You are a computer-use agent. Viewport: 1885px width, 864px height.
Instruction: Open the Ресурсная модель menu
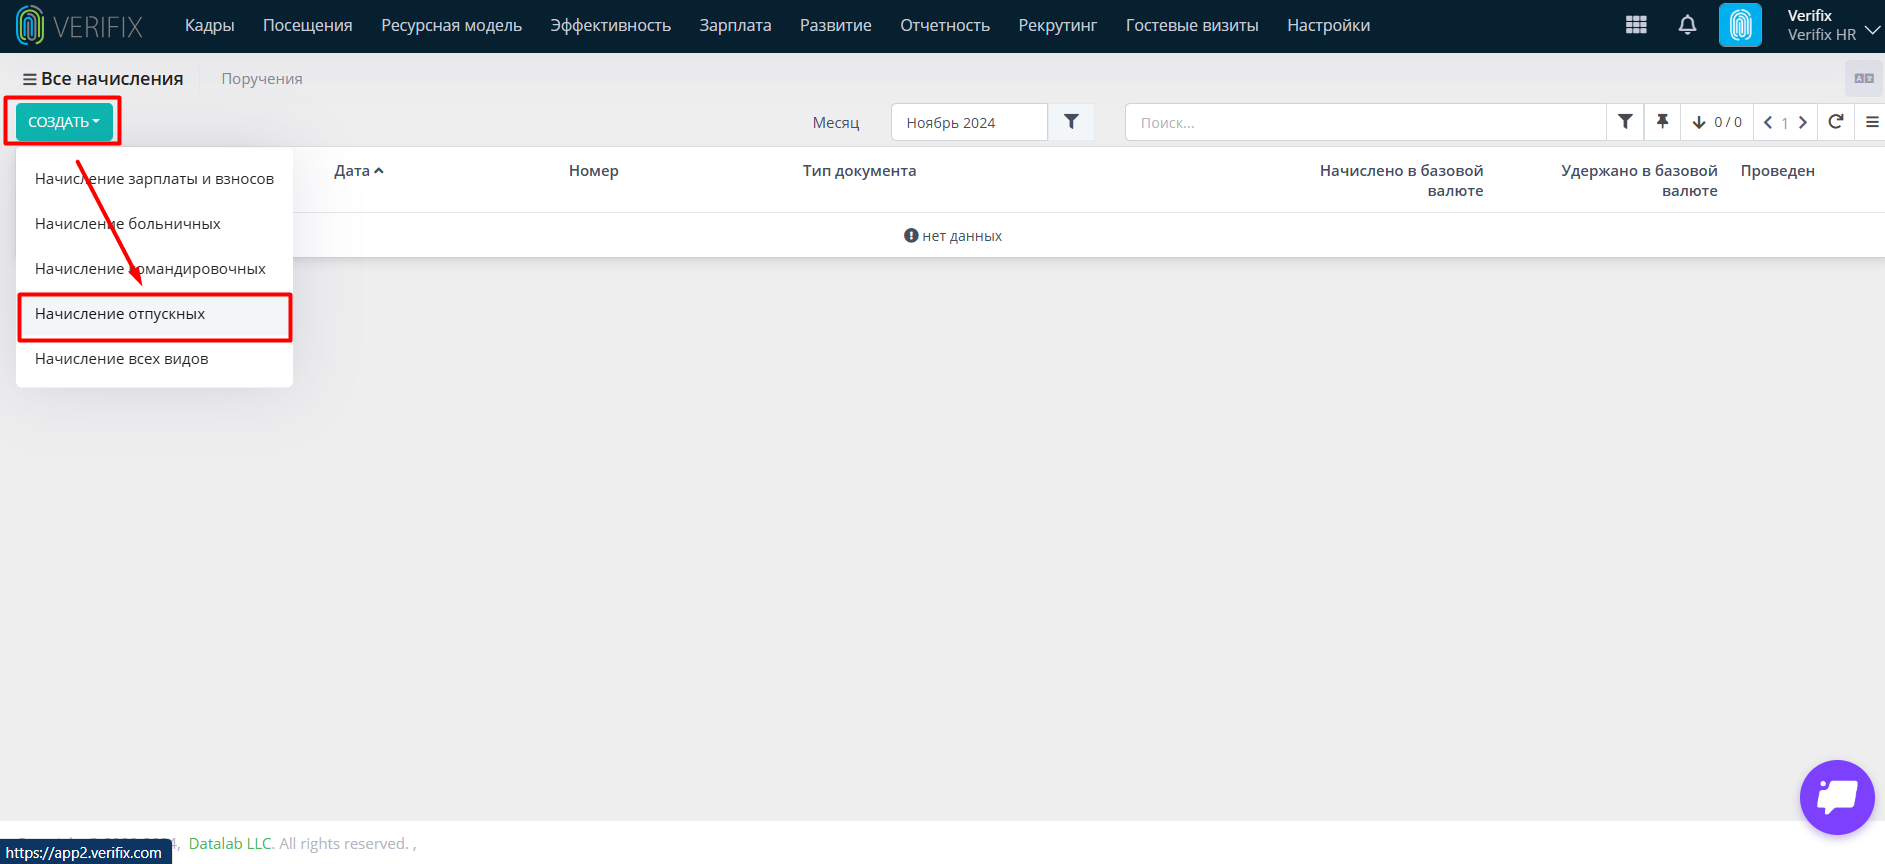452,25
